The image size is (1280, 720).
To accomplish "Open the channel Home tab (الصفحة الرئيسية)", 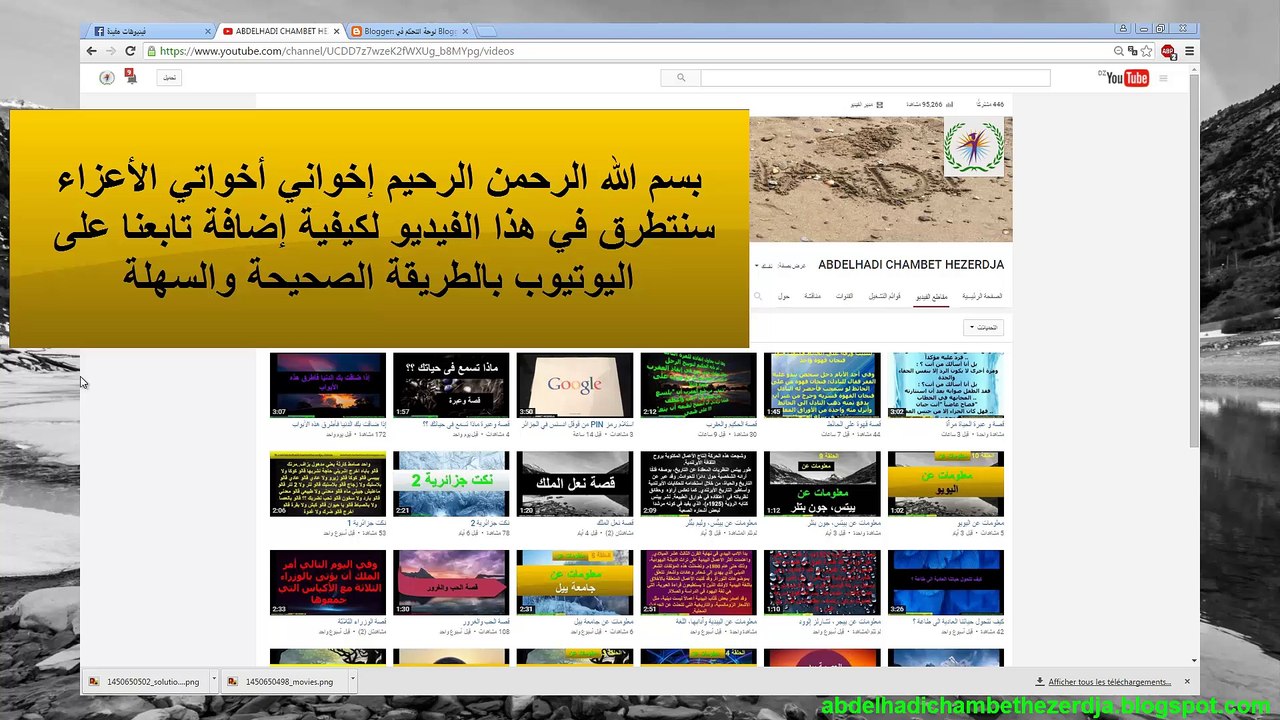I will (x=982, y=296).
